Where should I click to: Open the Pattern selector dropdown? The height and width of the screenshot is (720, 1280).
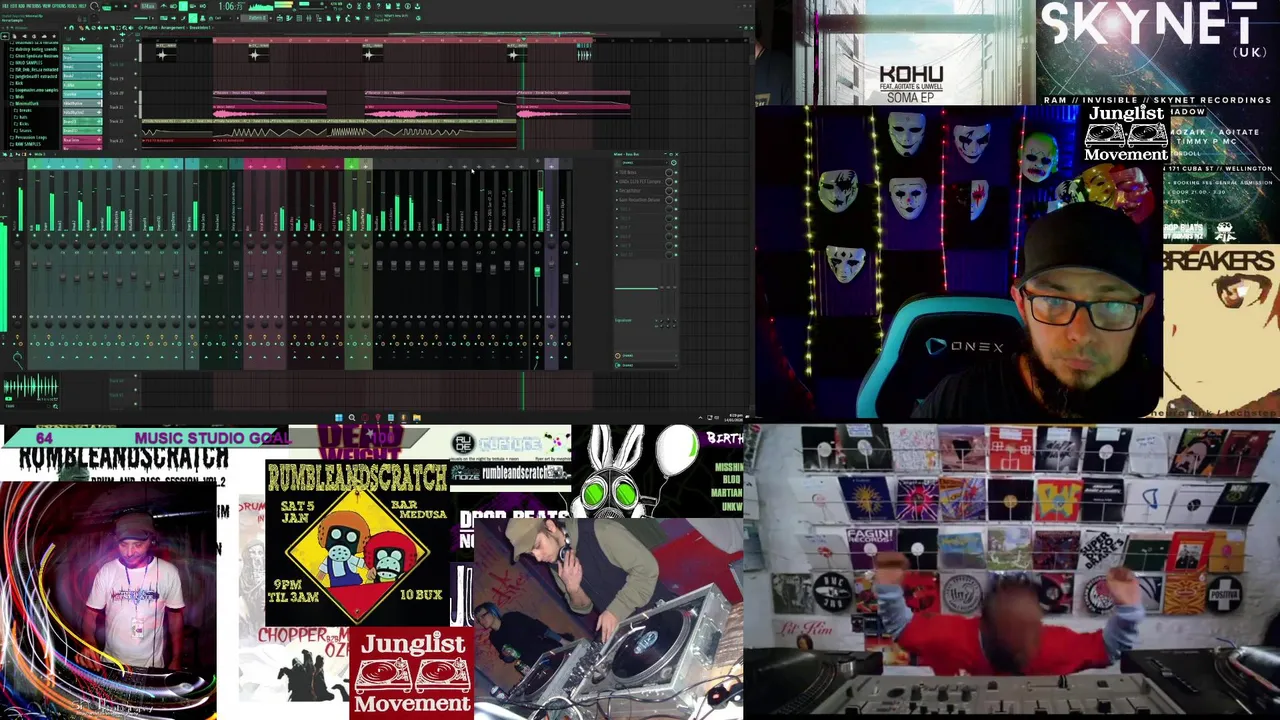pyautogui.click(x=255, y=18)
